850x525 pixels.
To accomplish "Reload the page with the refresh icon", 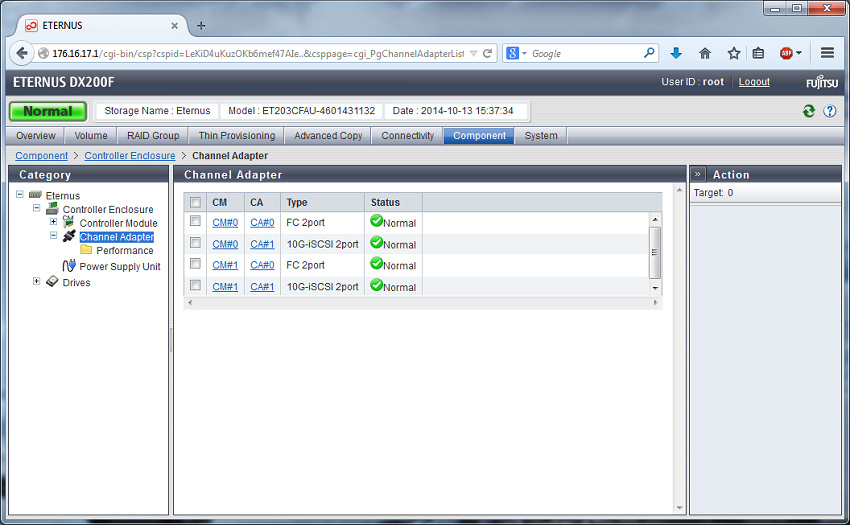I will click(487, 53).
